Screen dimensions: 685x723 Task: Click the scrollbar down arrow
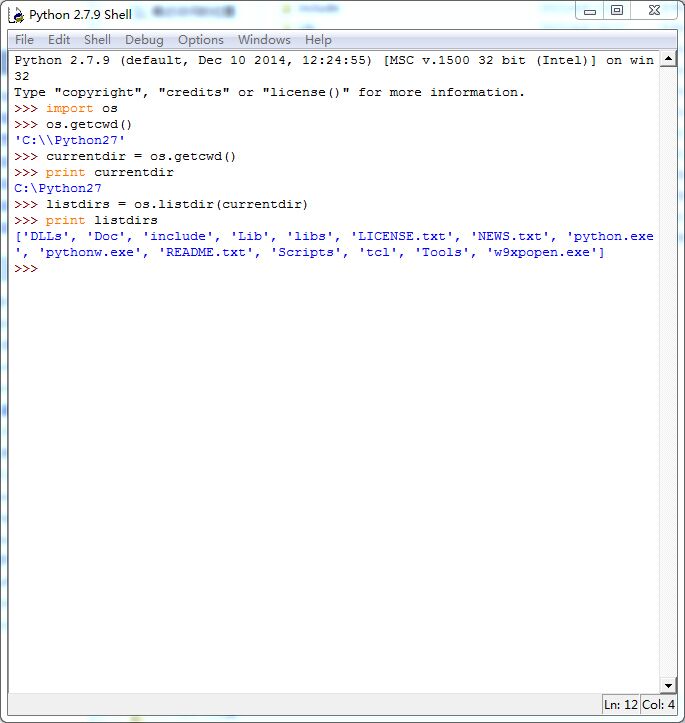668,685
